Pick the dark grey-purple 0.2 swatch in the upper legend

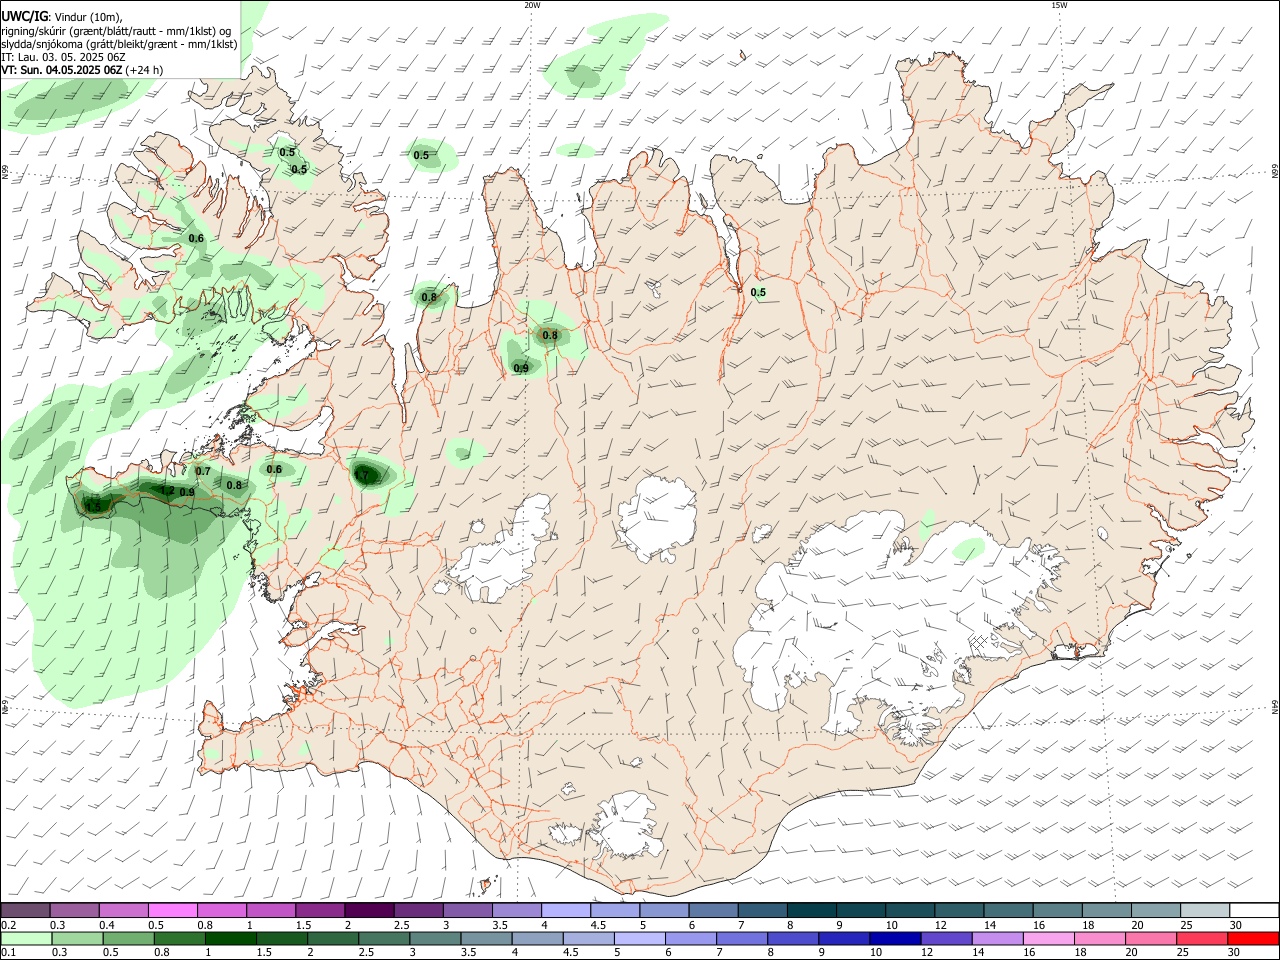tap(25, 911)
